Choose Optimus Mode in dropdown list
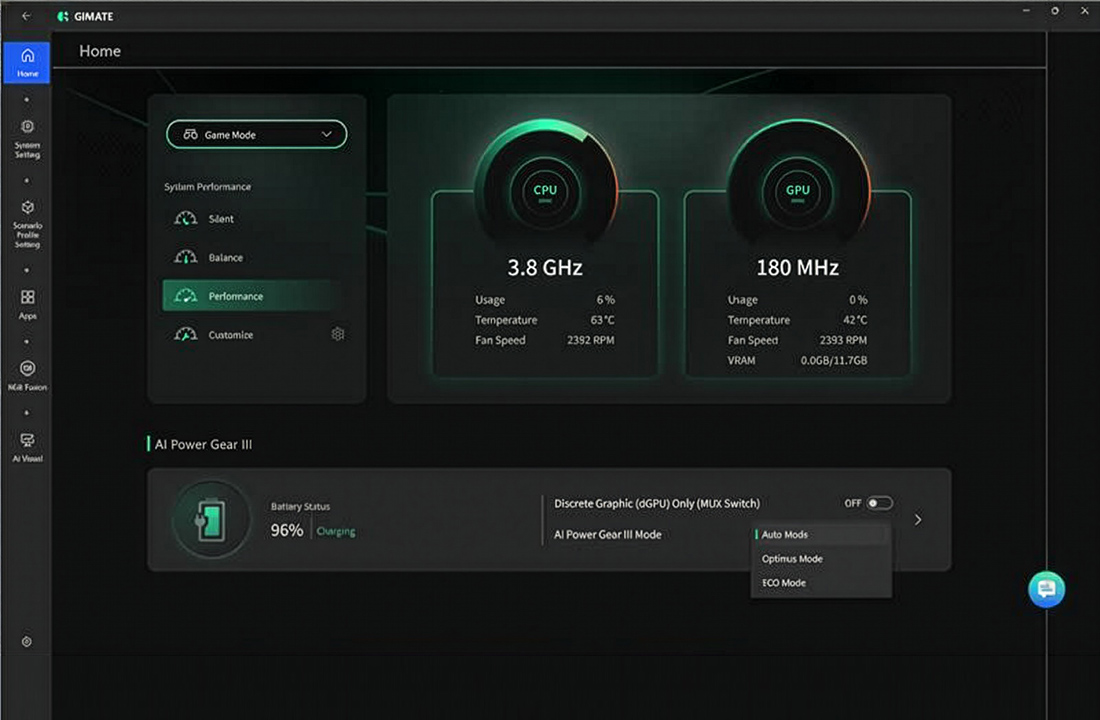Viewport: 1100px width, 720px height. tap(821, 559)
